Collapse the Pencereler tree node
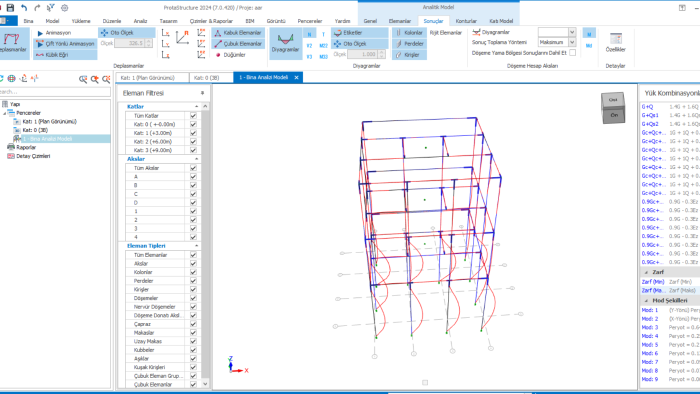700x394 pixels. coord(4,113)
